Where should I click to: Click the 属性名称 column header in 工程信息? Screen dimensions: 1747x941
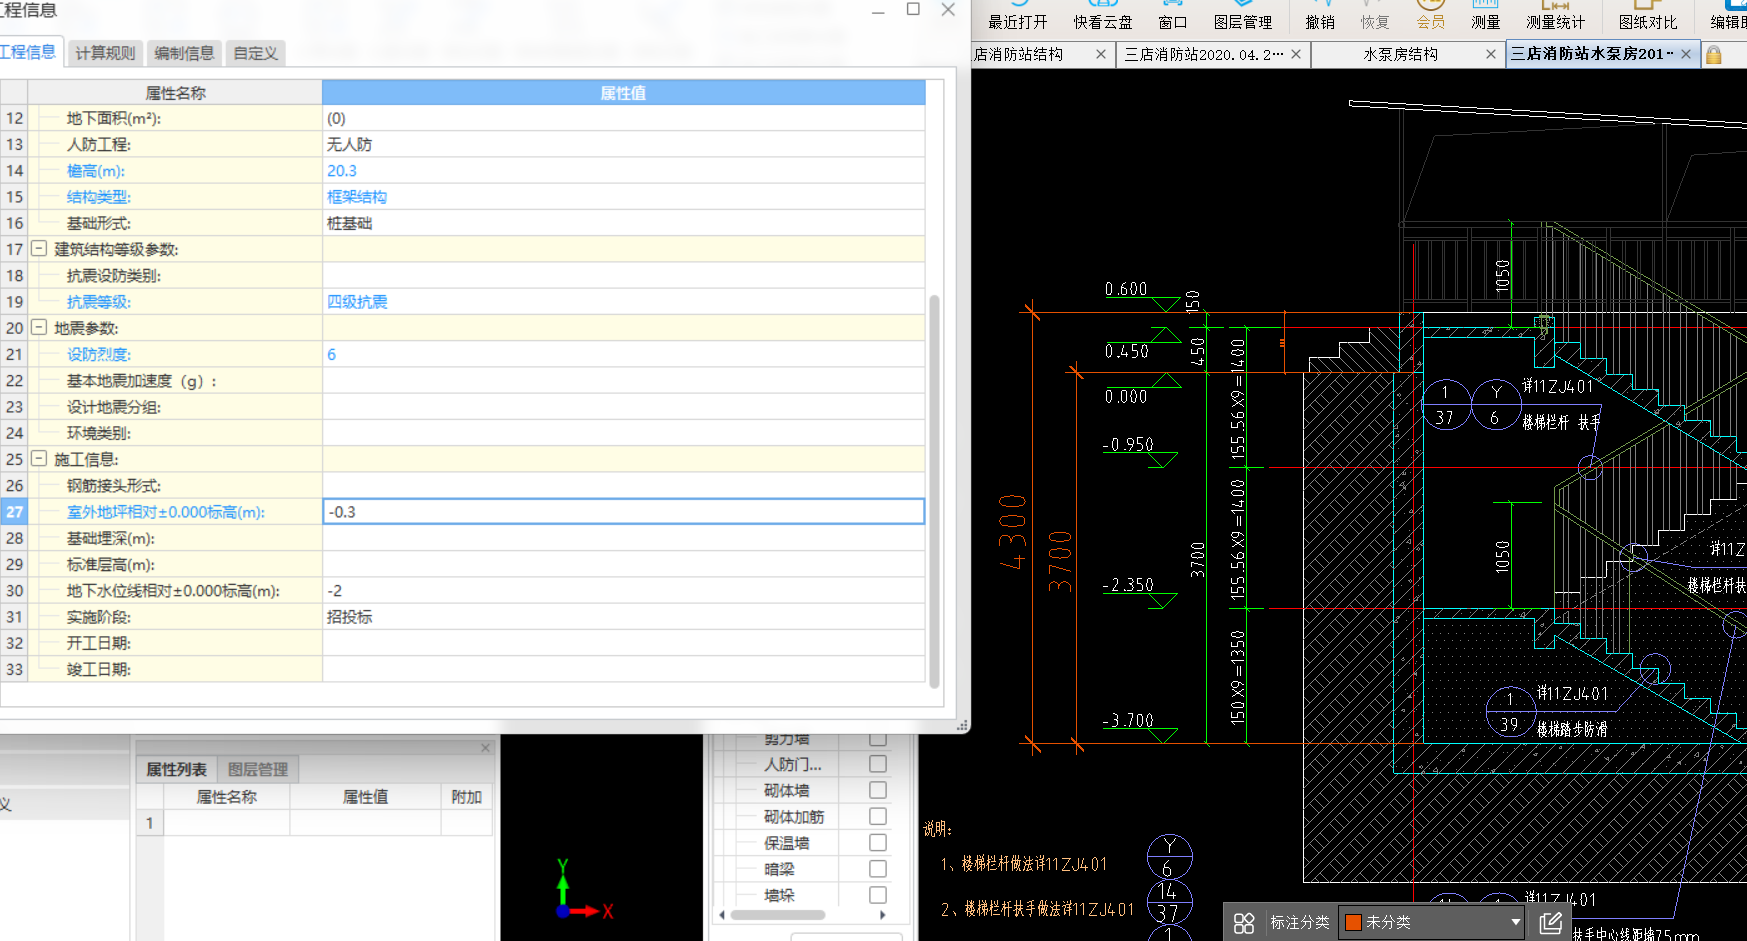tap(175, 93)
